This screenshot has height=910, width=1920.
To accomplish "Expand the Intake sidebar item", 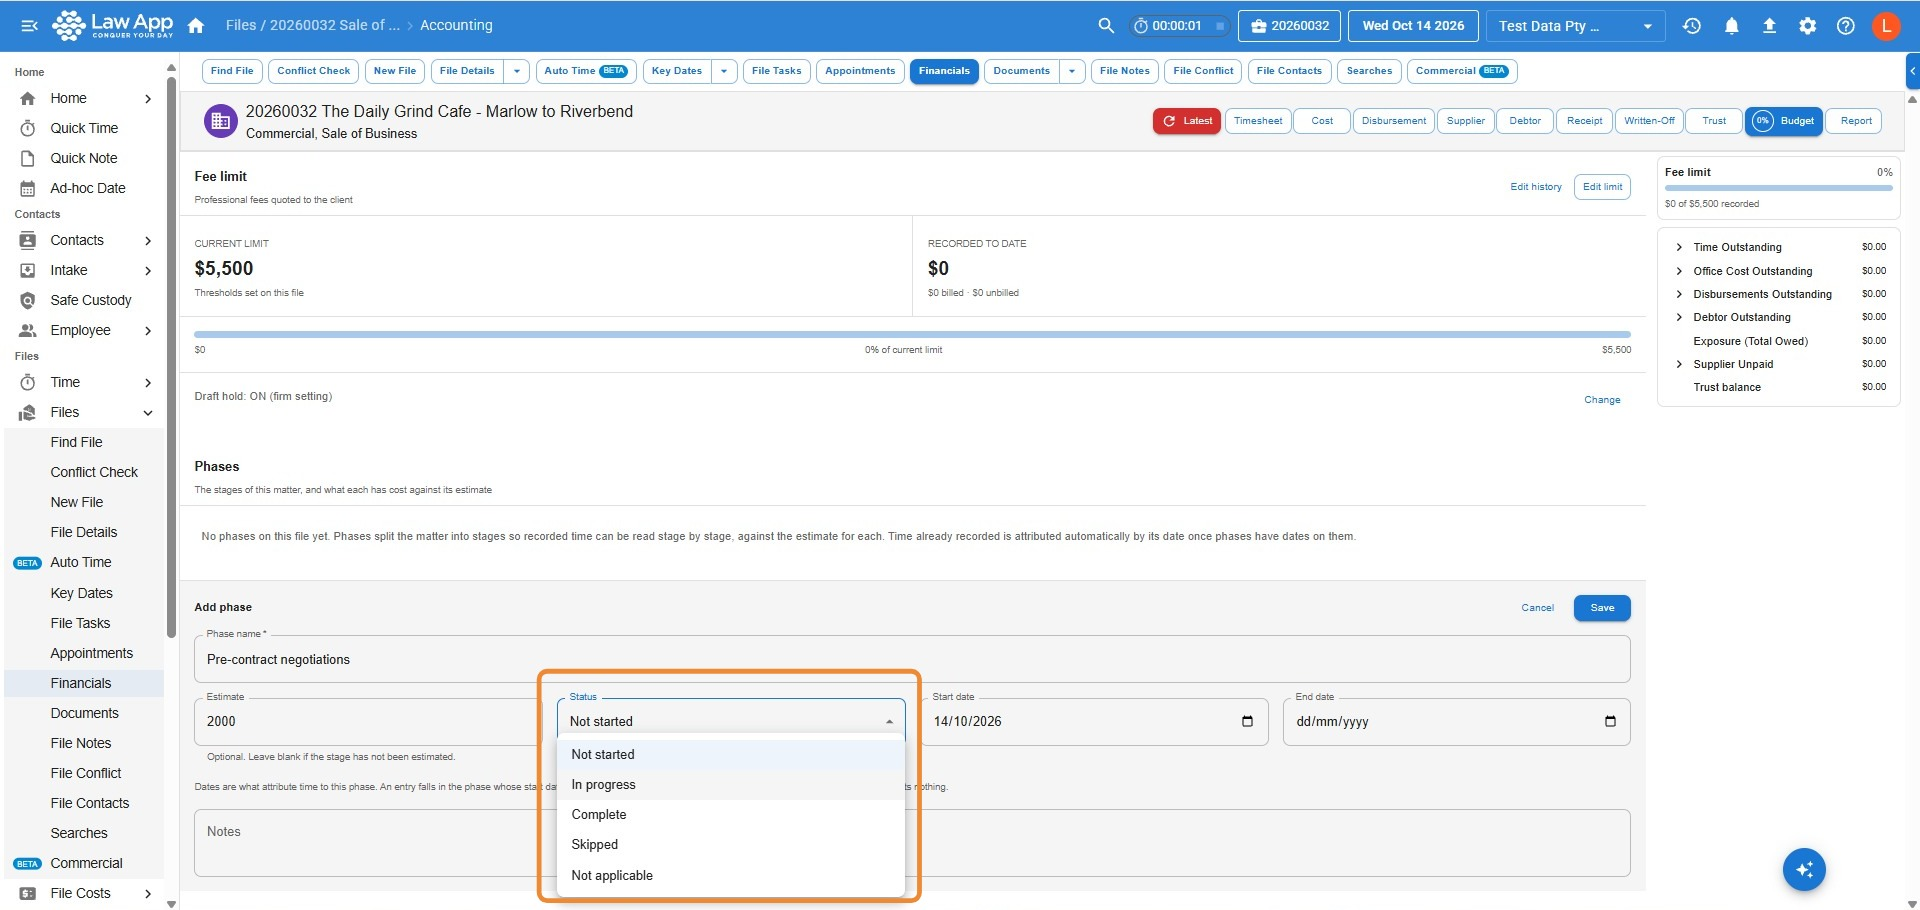I will [148, 270].
